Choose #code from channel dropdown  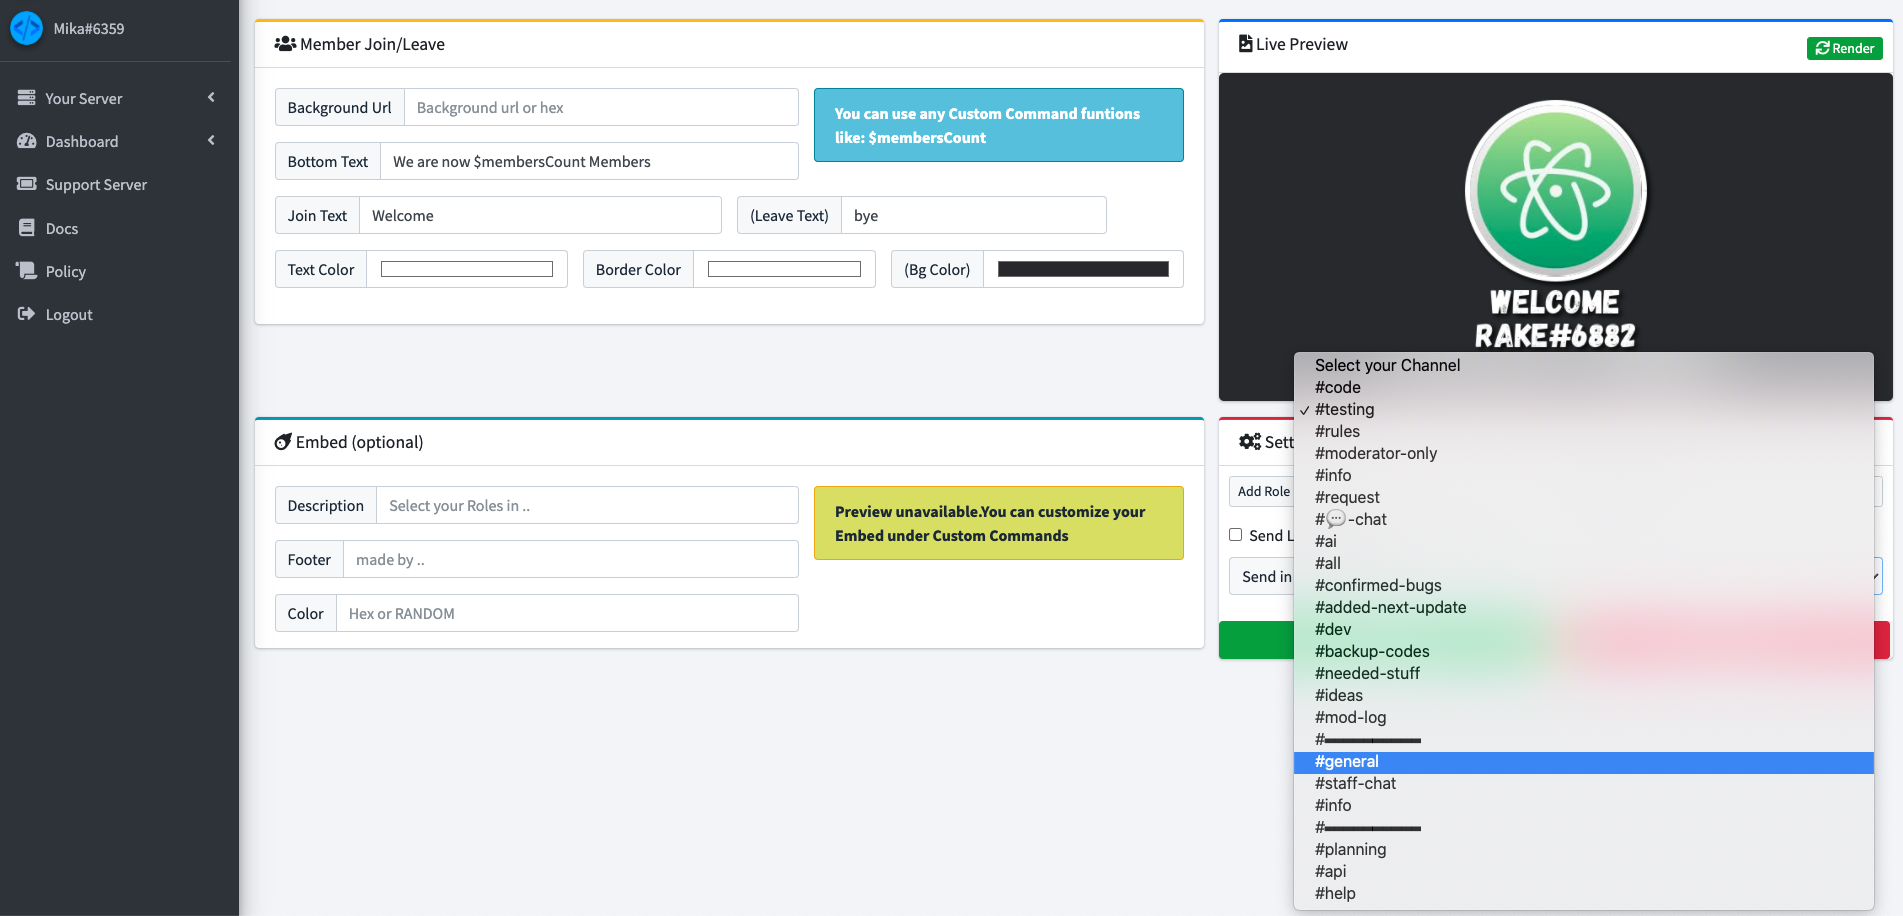coord(1583,387)
